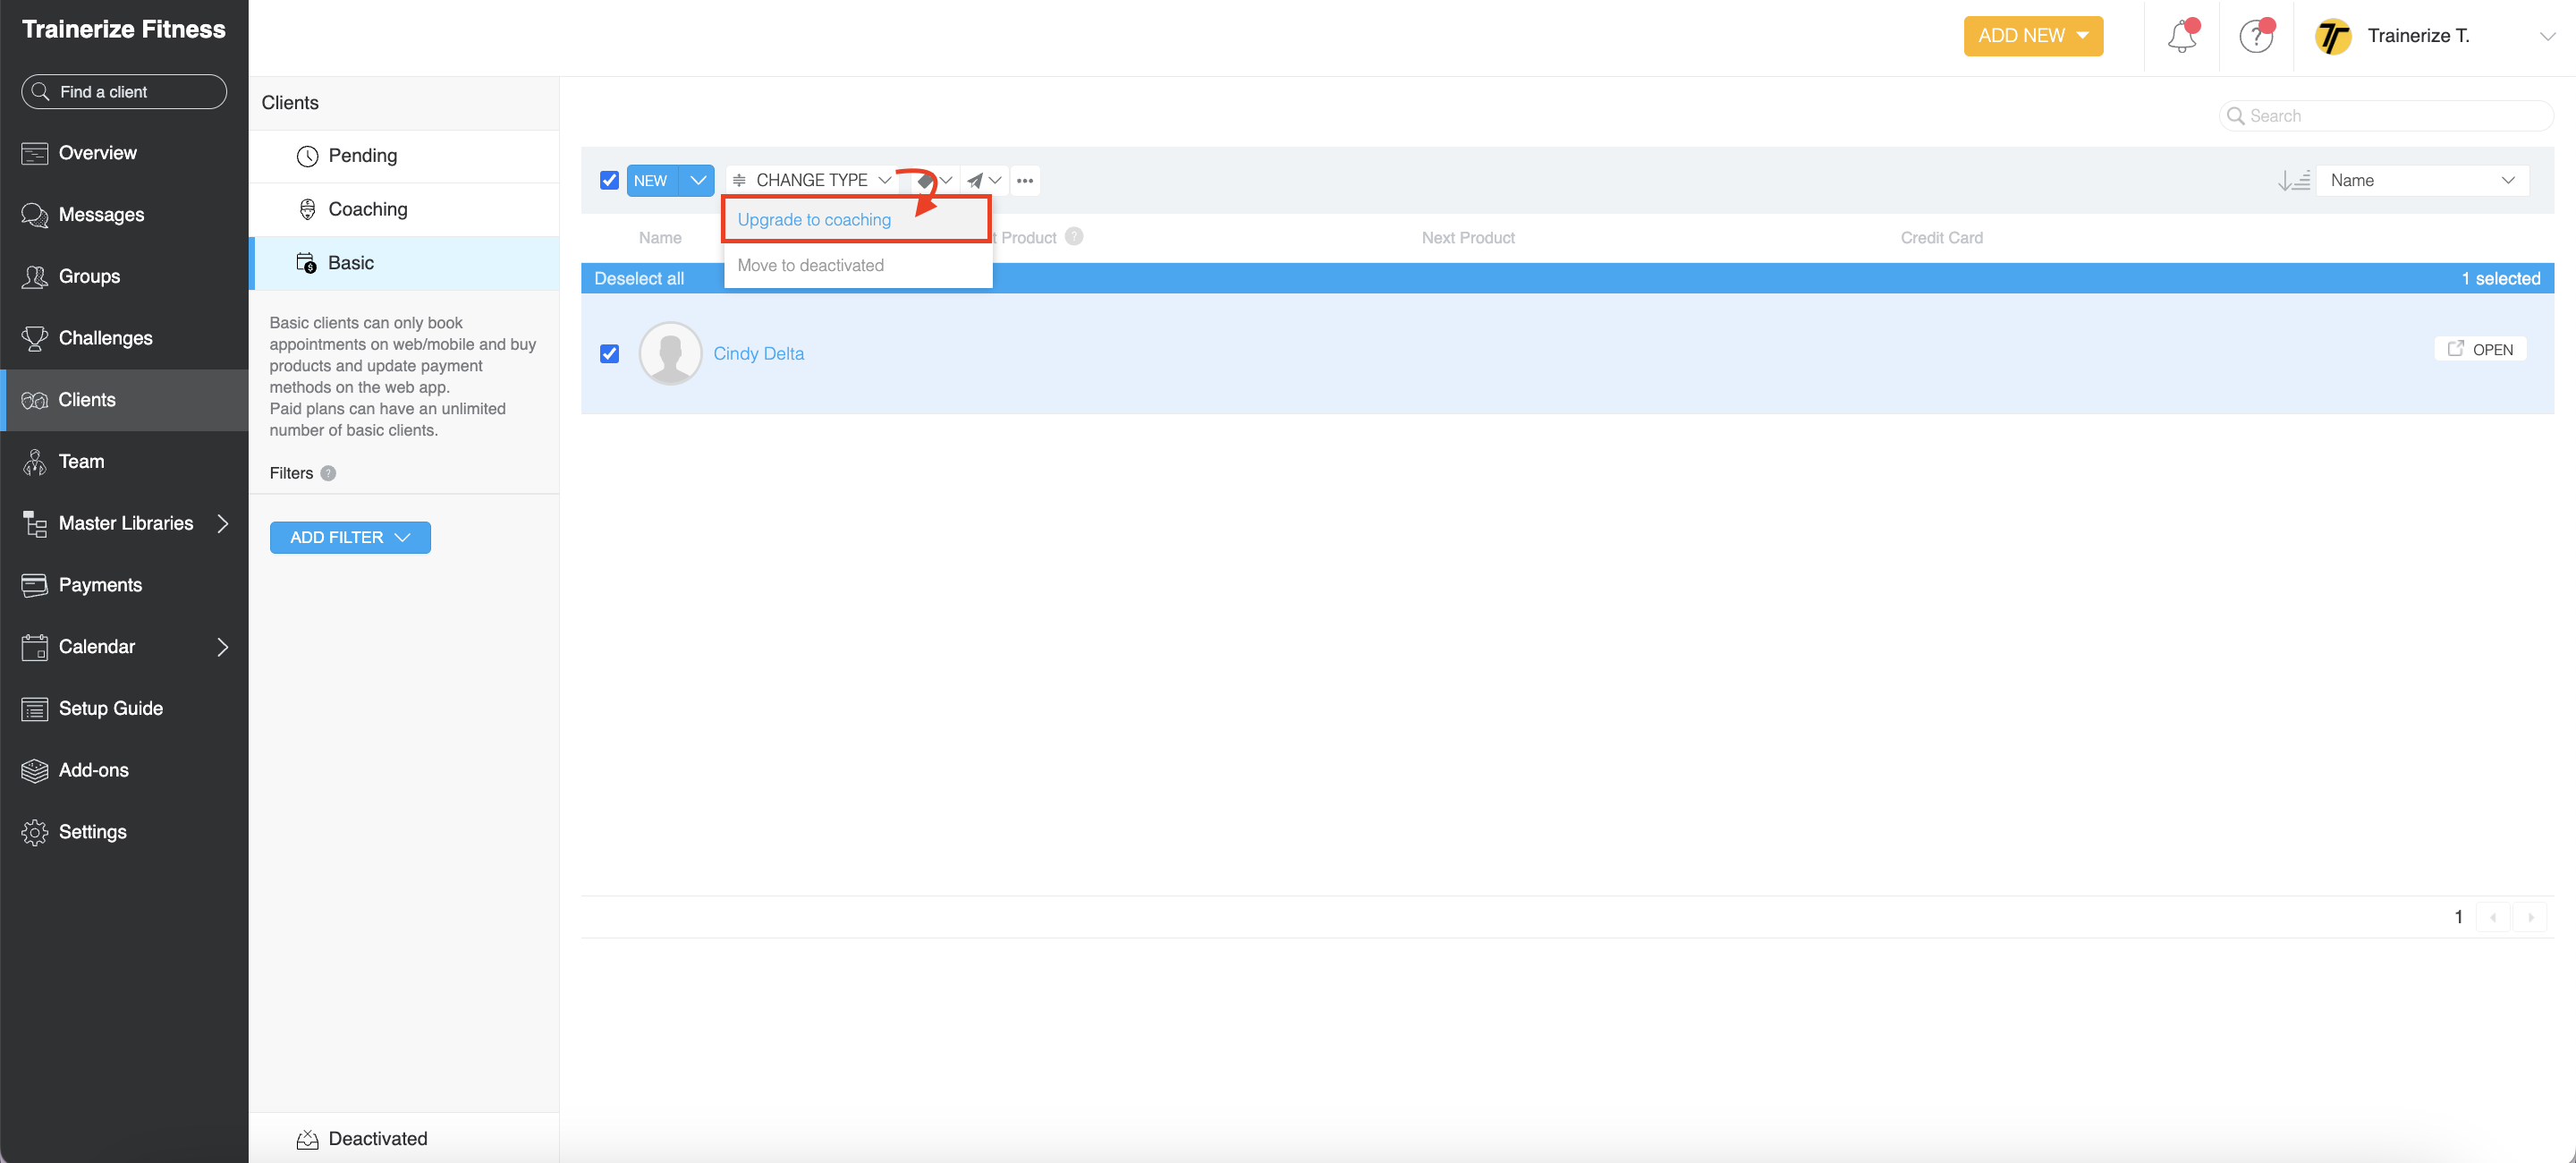The width and height of the screenshot is (2576, 1163).
Task: Open the Overview section in sidebar
Action: (x=124, y=153)
